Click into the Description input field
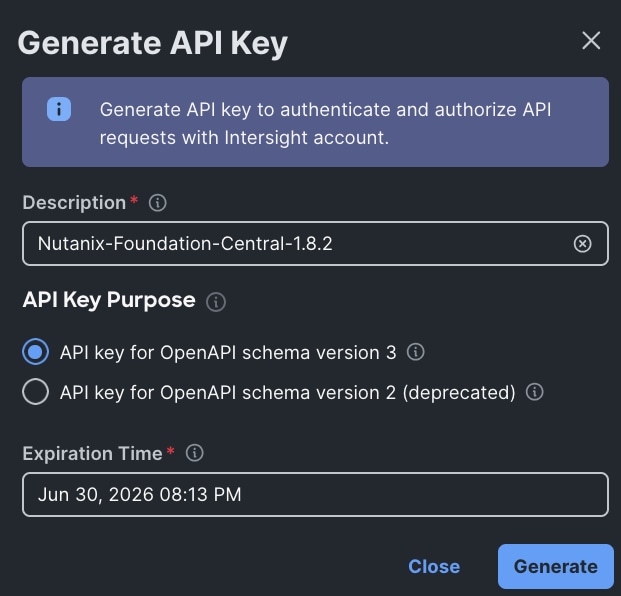621x596 pixels. 315,244
